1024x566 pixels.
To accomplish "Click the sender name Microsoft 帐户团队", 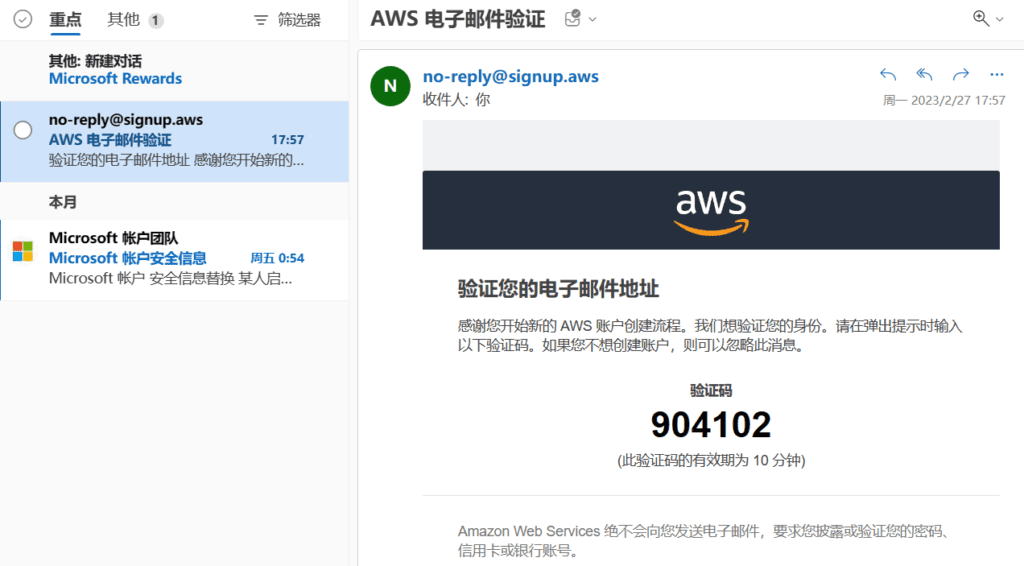I will (x=114, y=238).
